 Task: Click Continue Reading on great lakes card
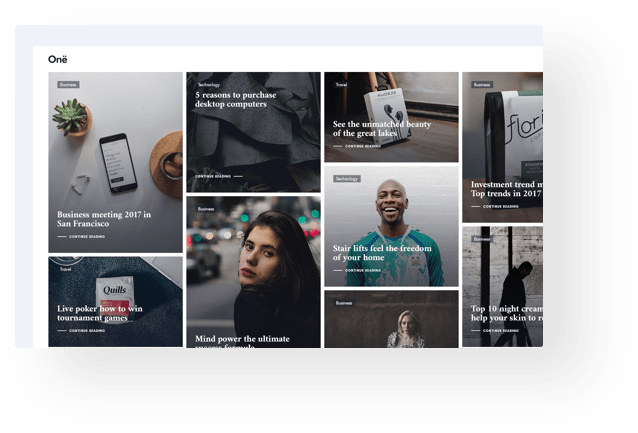click(x=357, y=146)
